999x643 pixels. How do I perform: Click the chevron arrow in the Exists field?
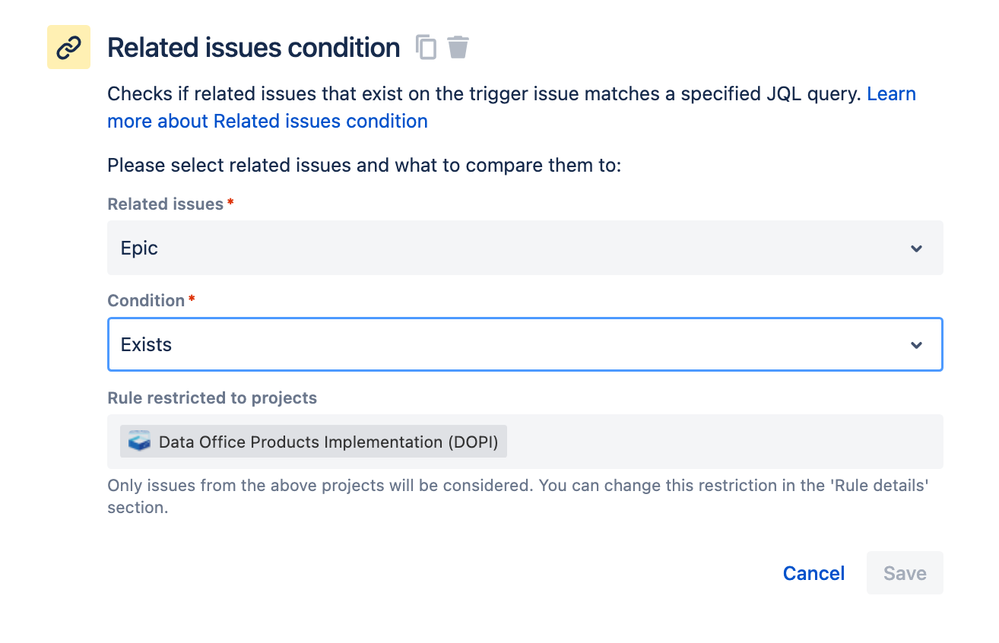pyautogui.click(x=916, y=345)
